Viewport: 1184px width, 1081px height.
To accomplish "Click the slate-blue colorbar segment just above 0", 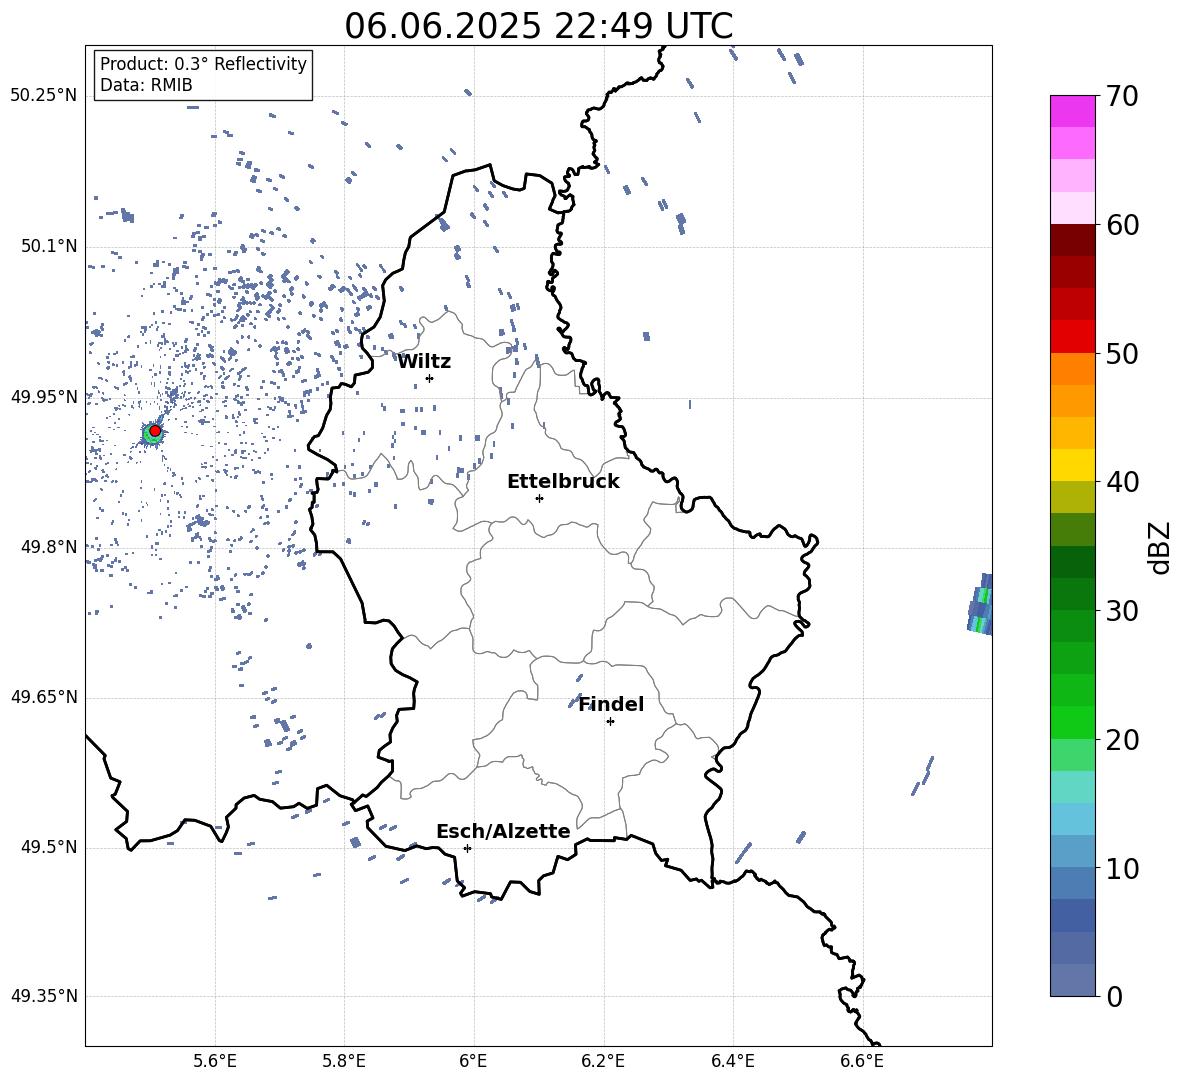I will 1073,980.
